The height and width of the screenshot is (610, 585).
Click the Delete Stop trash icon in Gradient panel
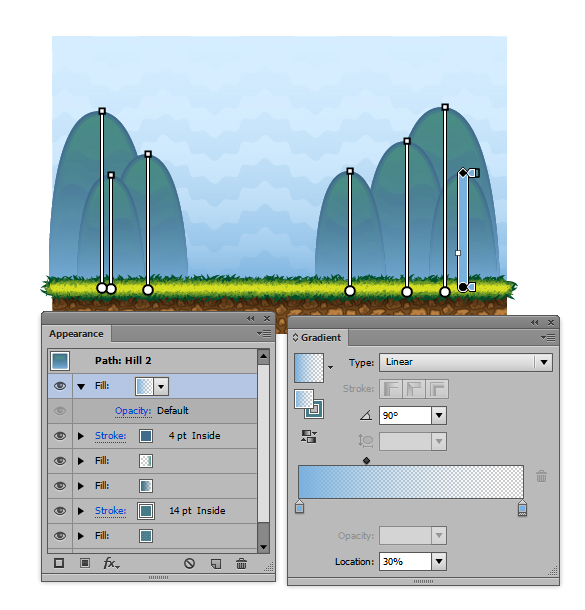click(x=541, y=476)
